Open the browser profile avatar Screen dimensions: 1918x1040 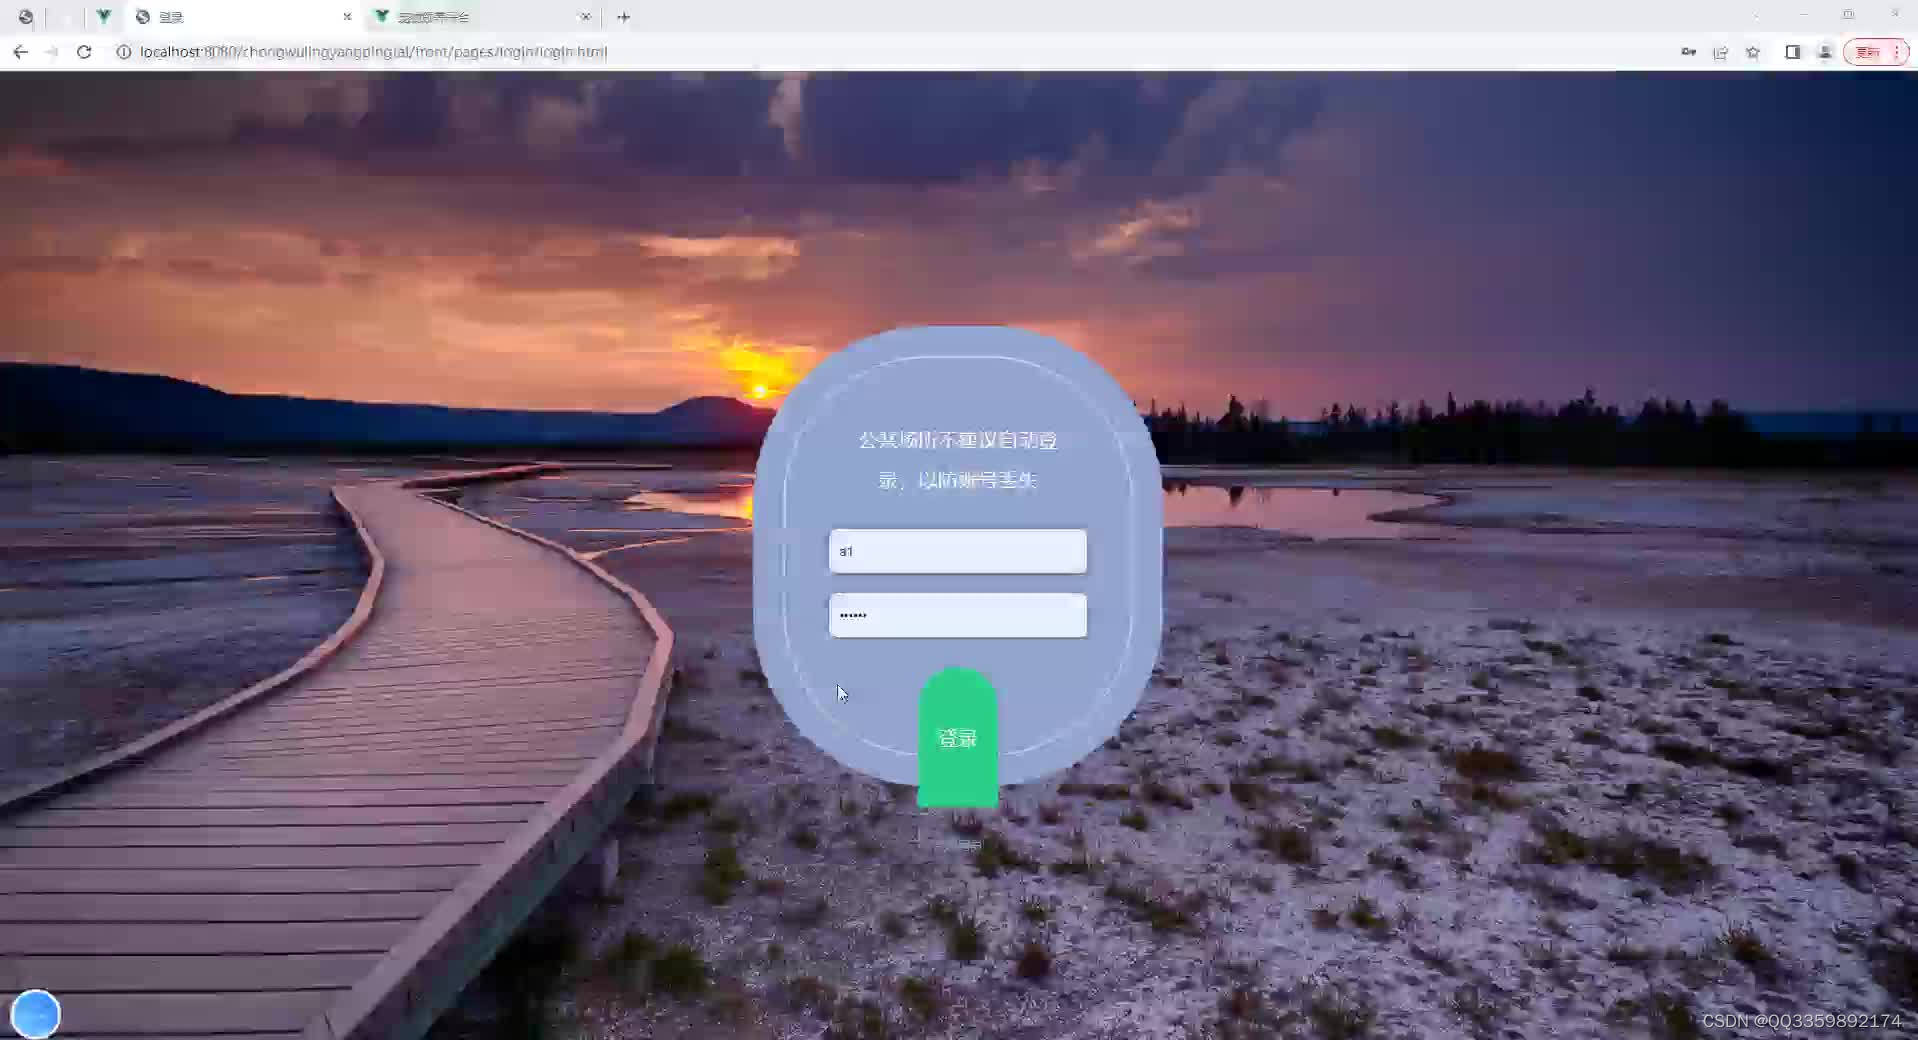click(x=1825, y=52)
